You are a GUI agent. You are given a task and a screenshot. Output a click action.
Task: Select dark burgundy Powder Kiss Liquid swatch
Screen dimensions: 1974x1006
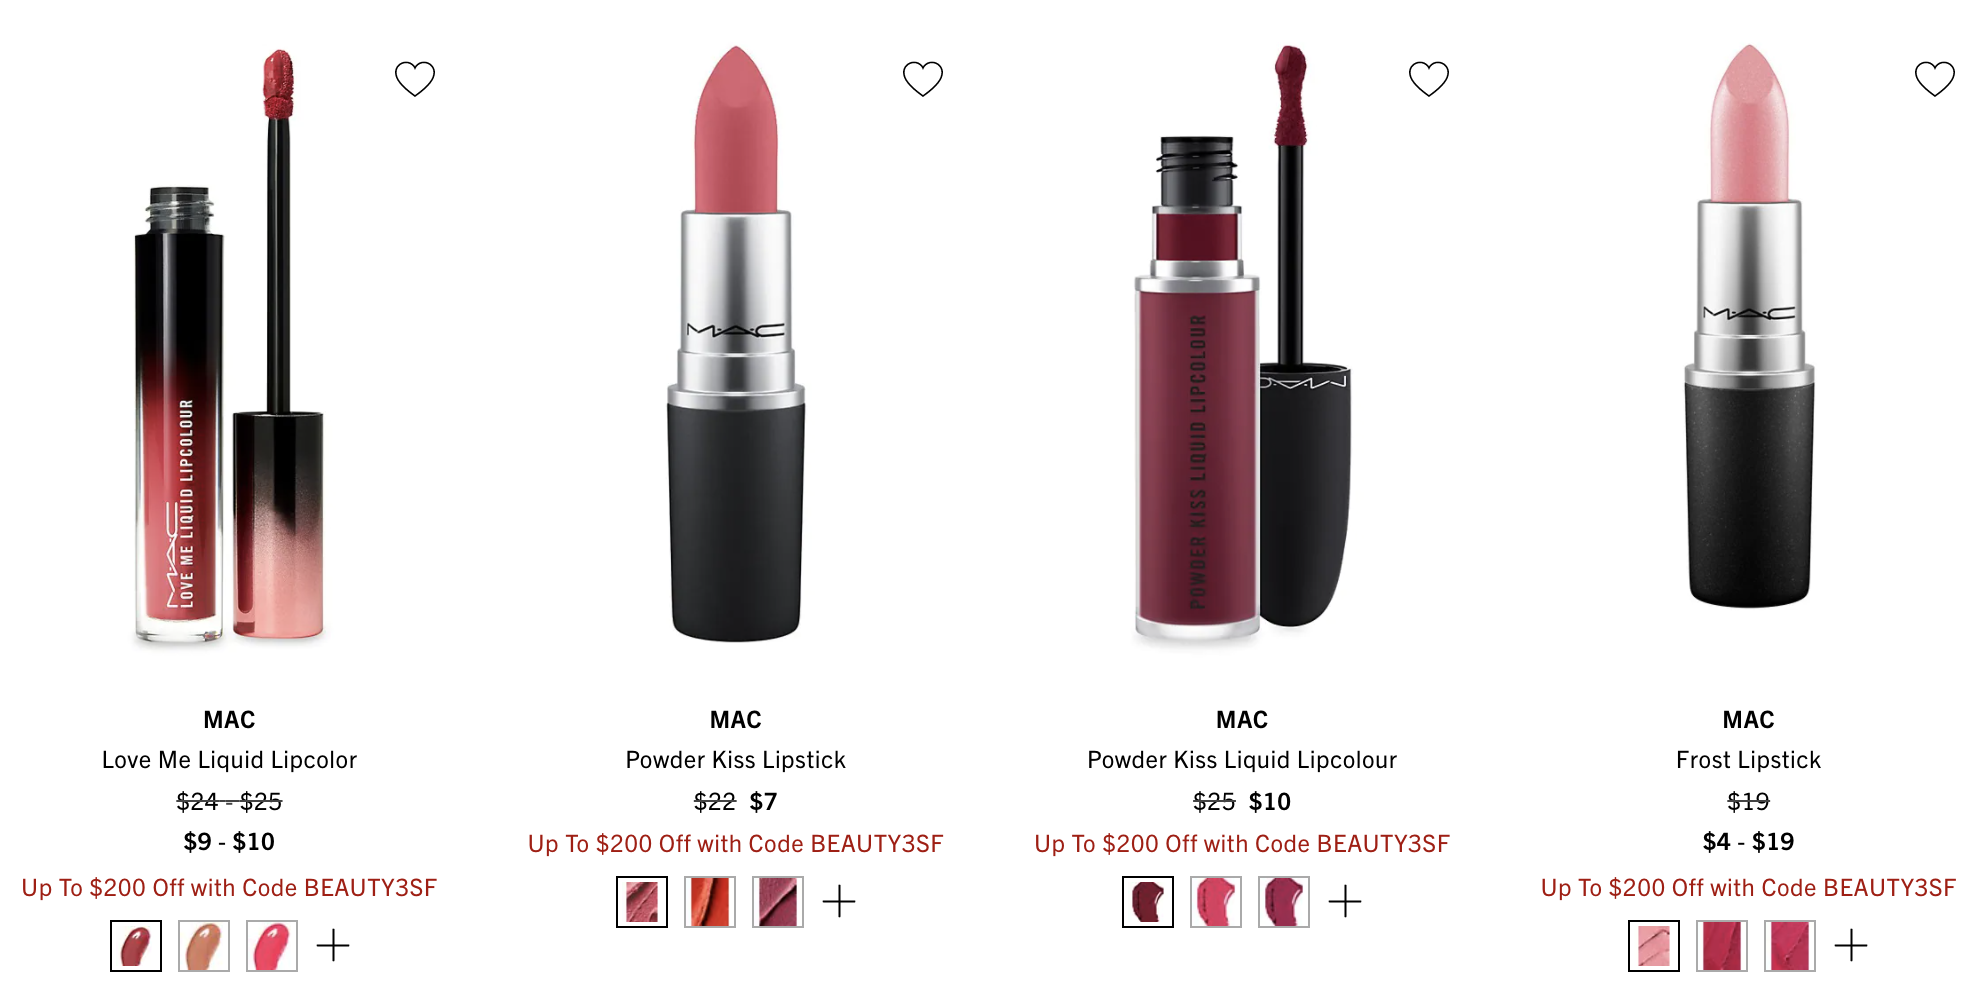coord(1148,902)
